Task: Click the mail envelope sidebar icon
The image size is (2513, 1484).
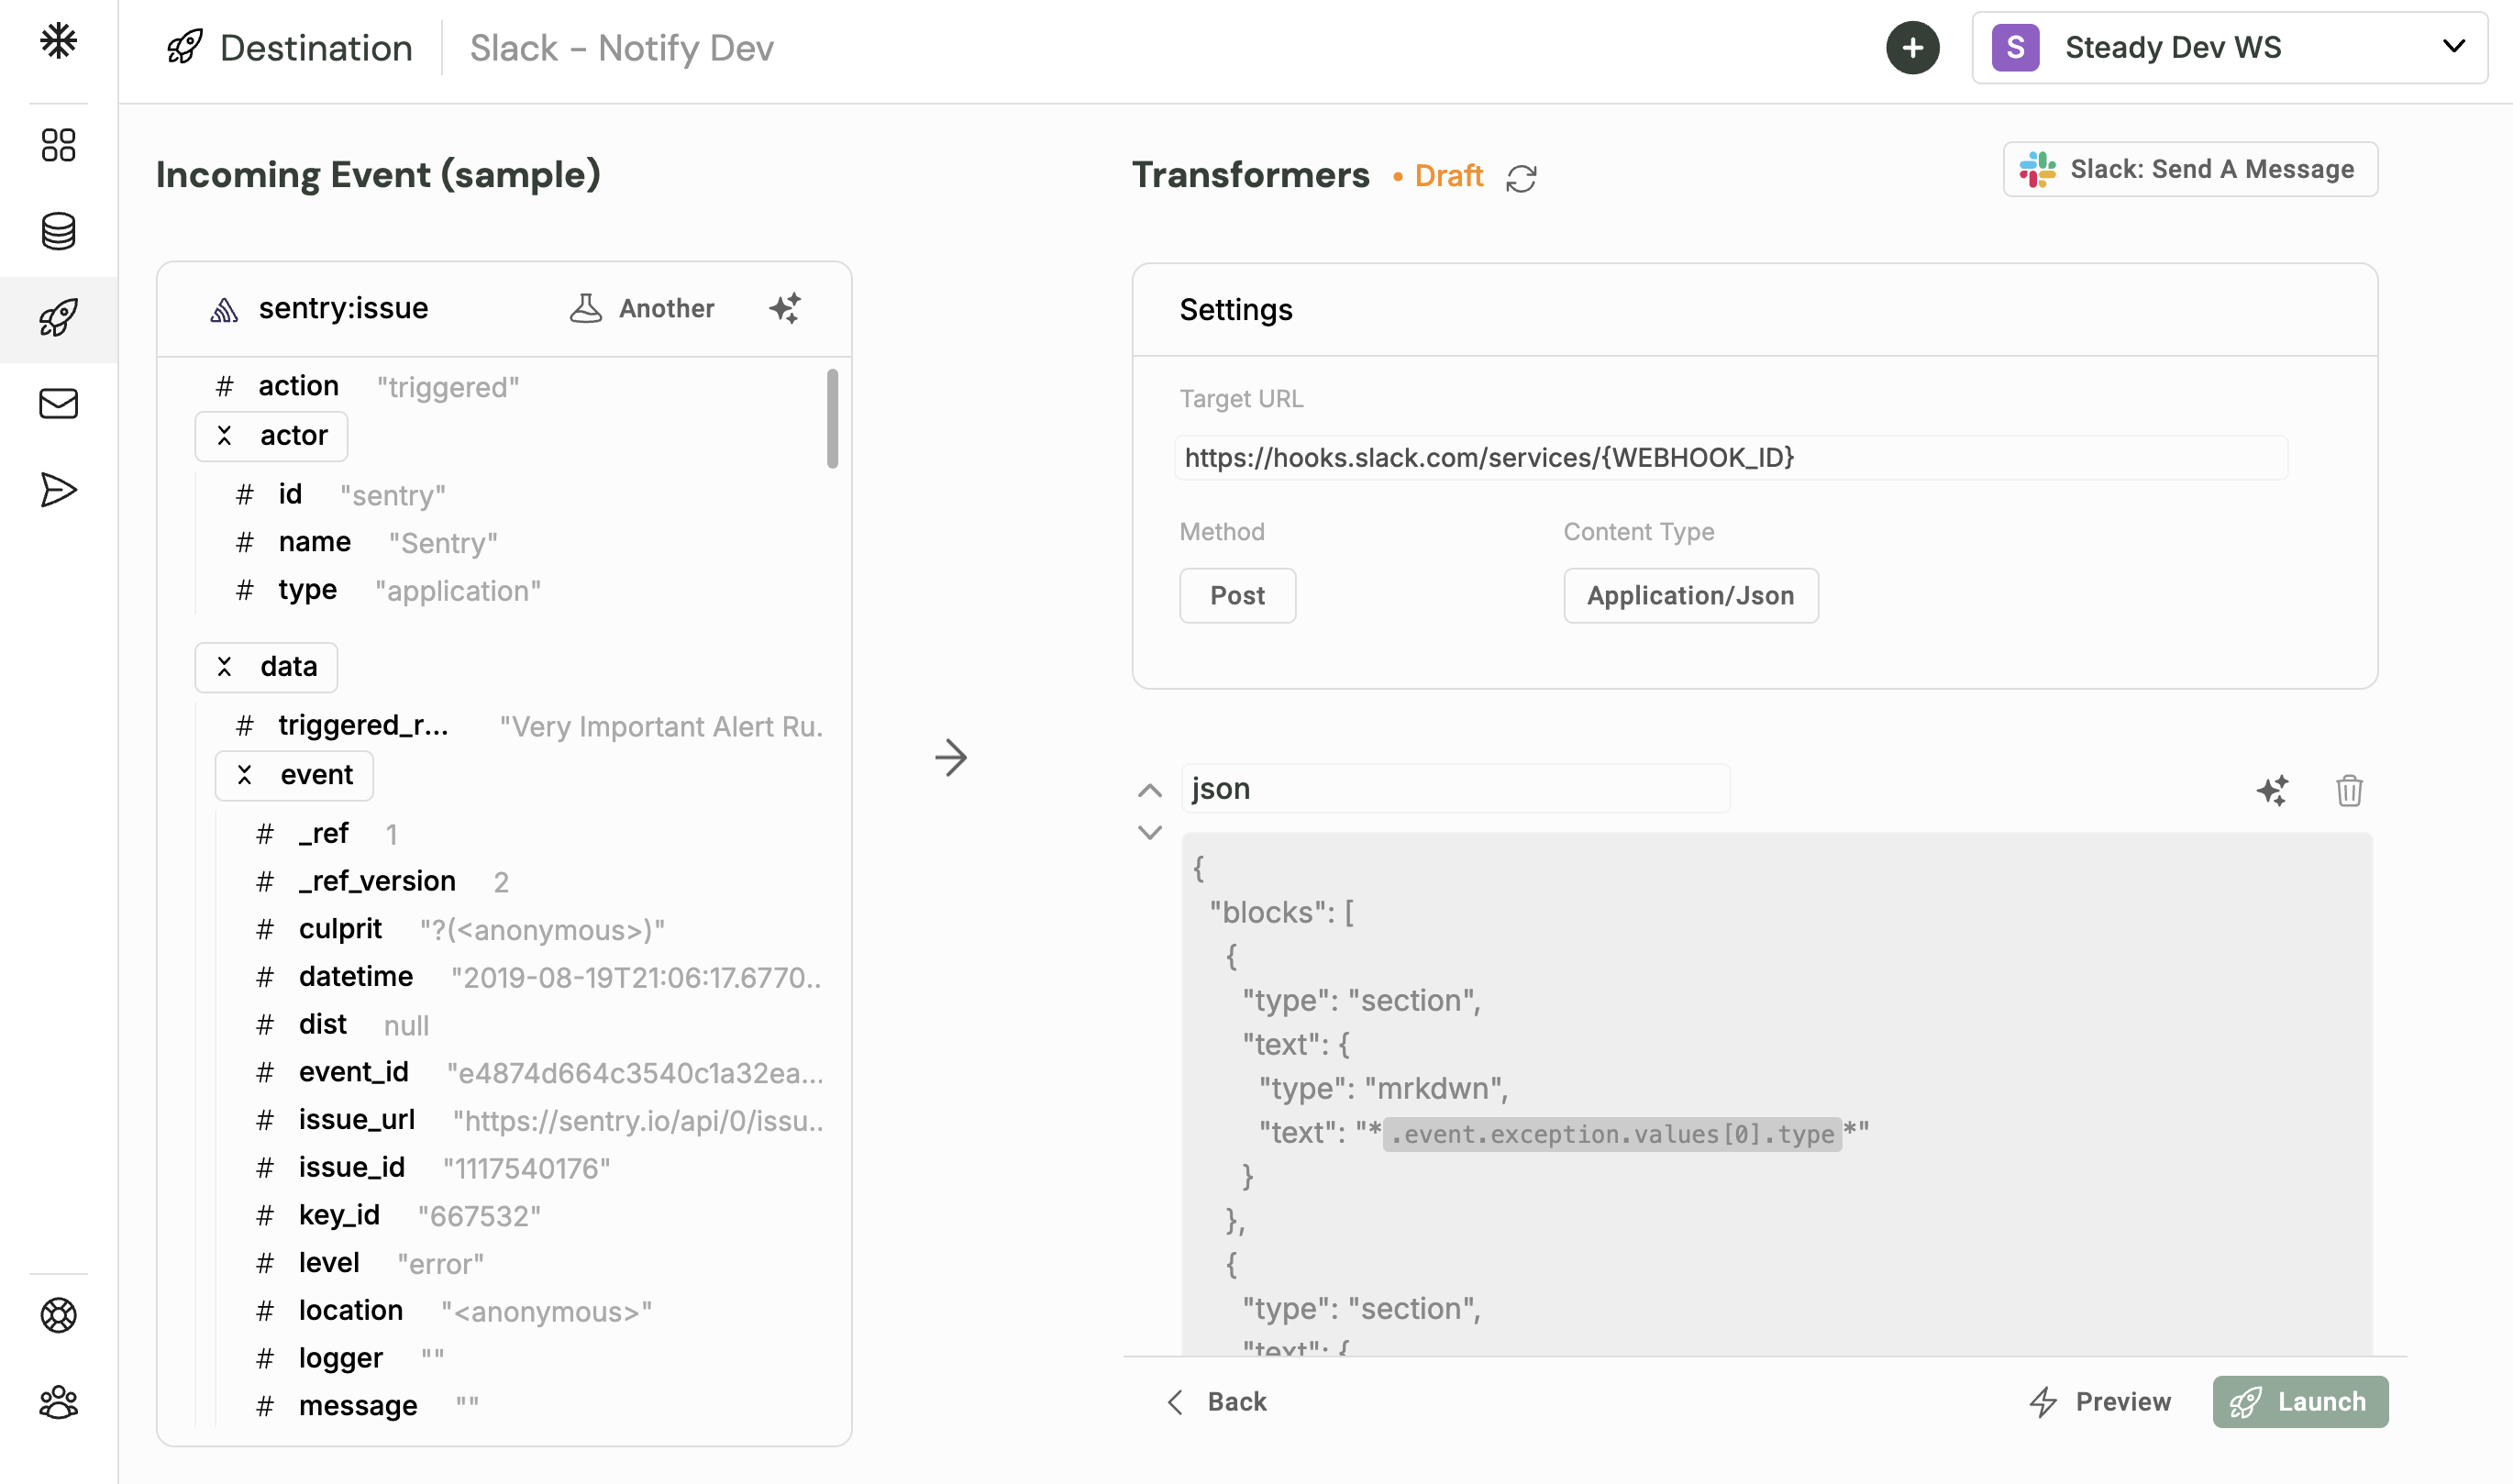Action: 58,404
